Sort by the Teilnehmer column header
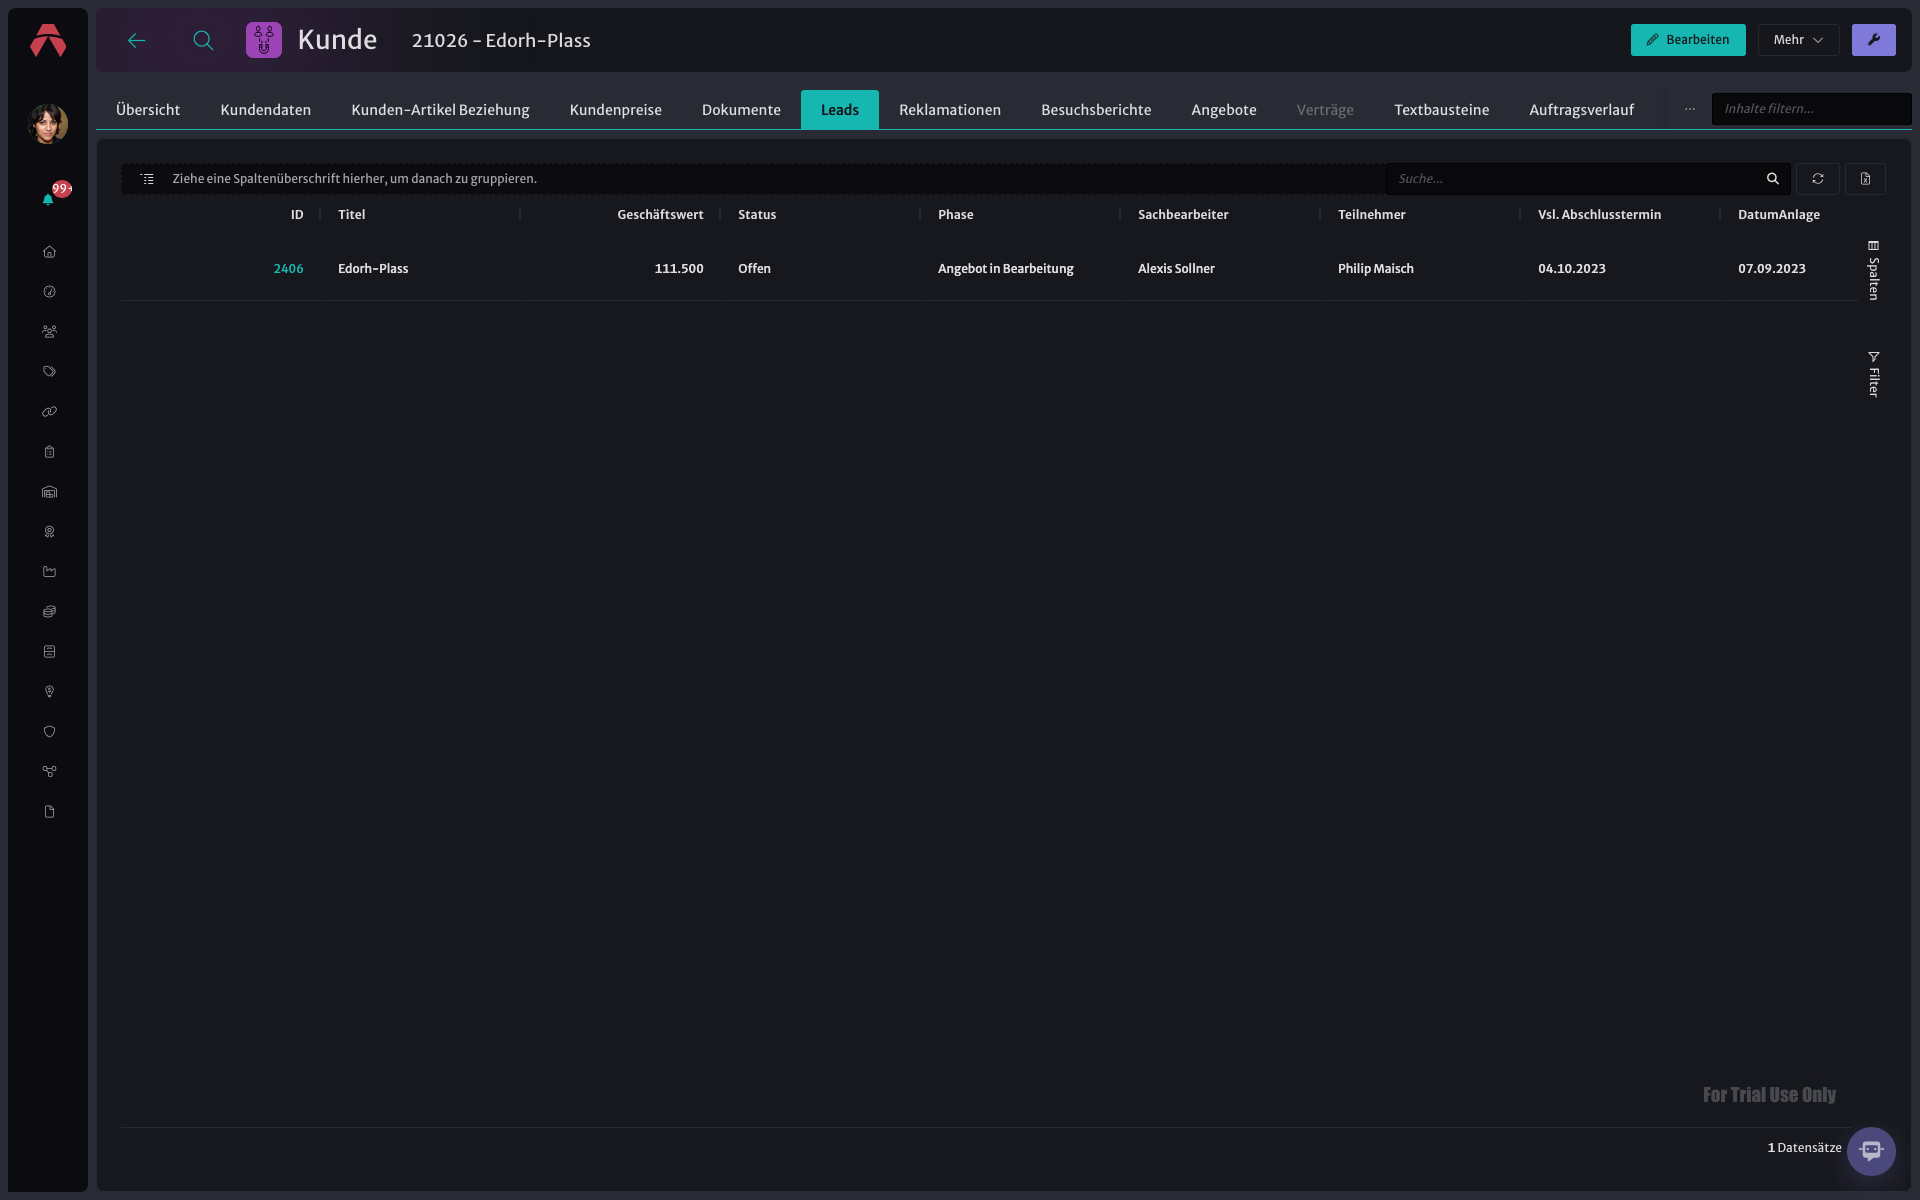Image resolution: width=1920 pixels, height=1200 pixels. (1372, 215)
